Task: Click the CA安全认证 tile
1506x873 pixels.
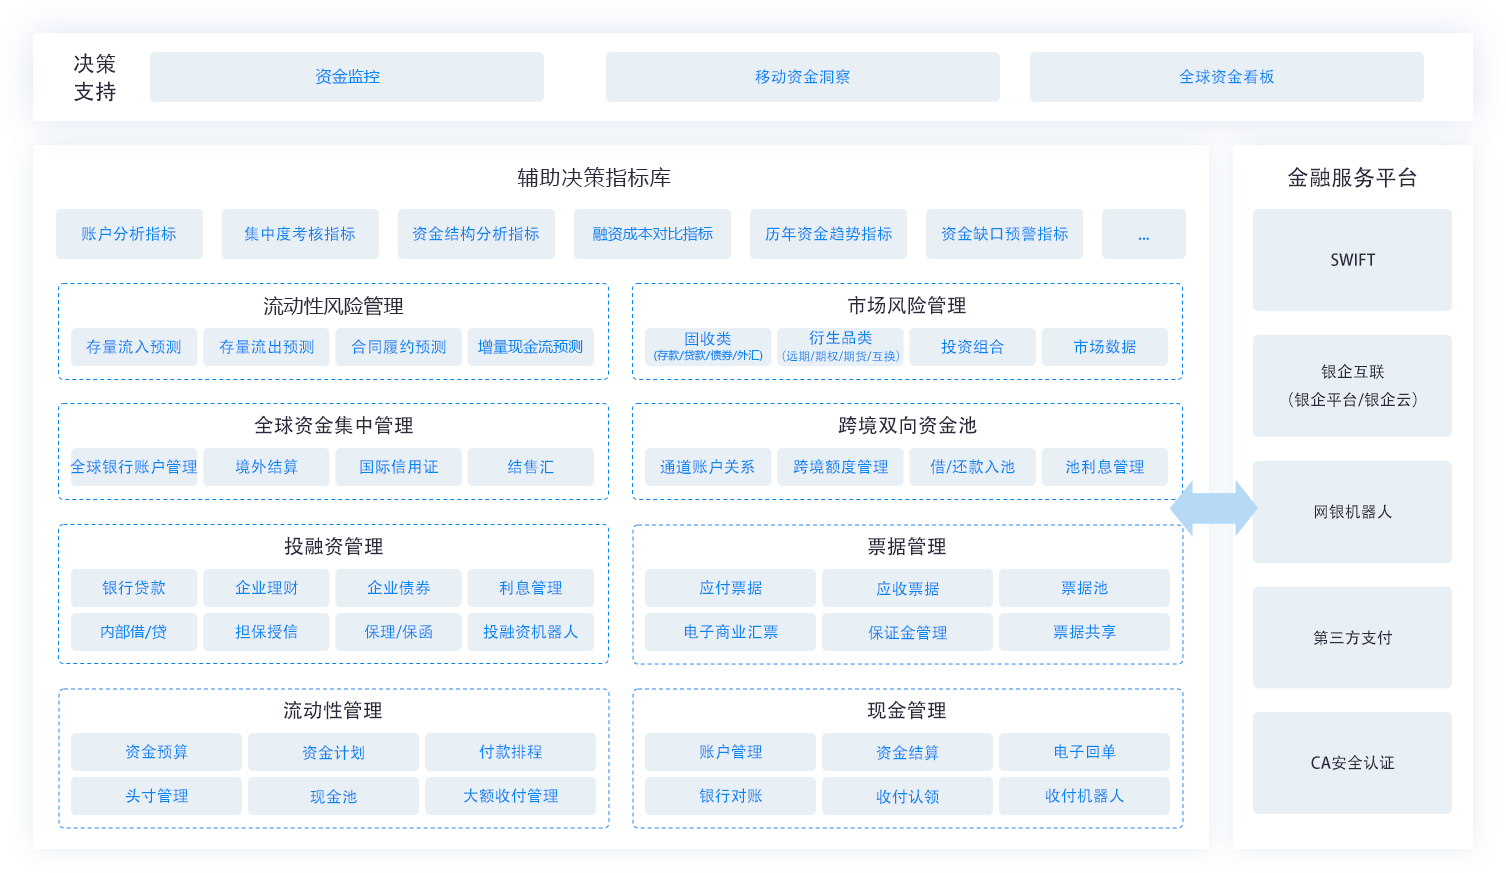Action: [1352, 762]
